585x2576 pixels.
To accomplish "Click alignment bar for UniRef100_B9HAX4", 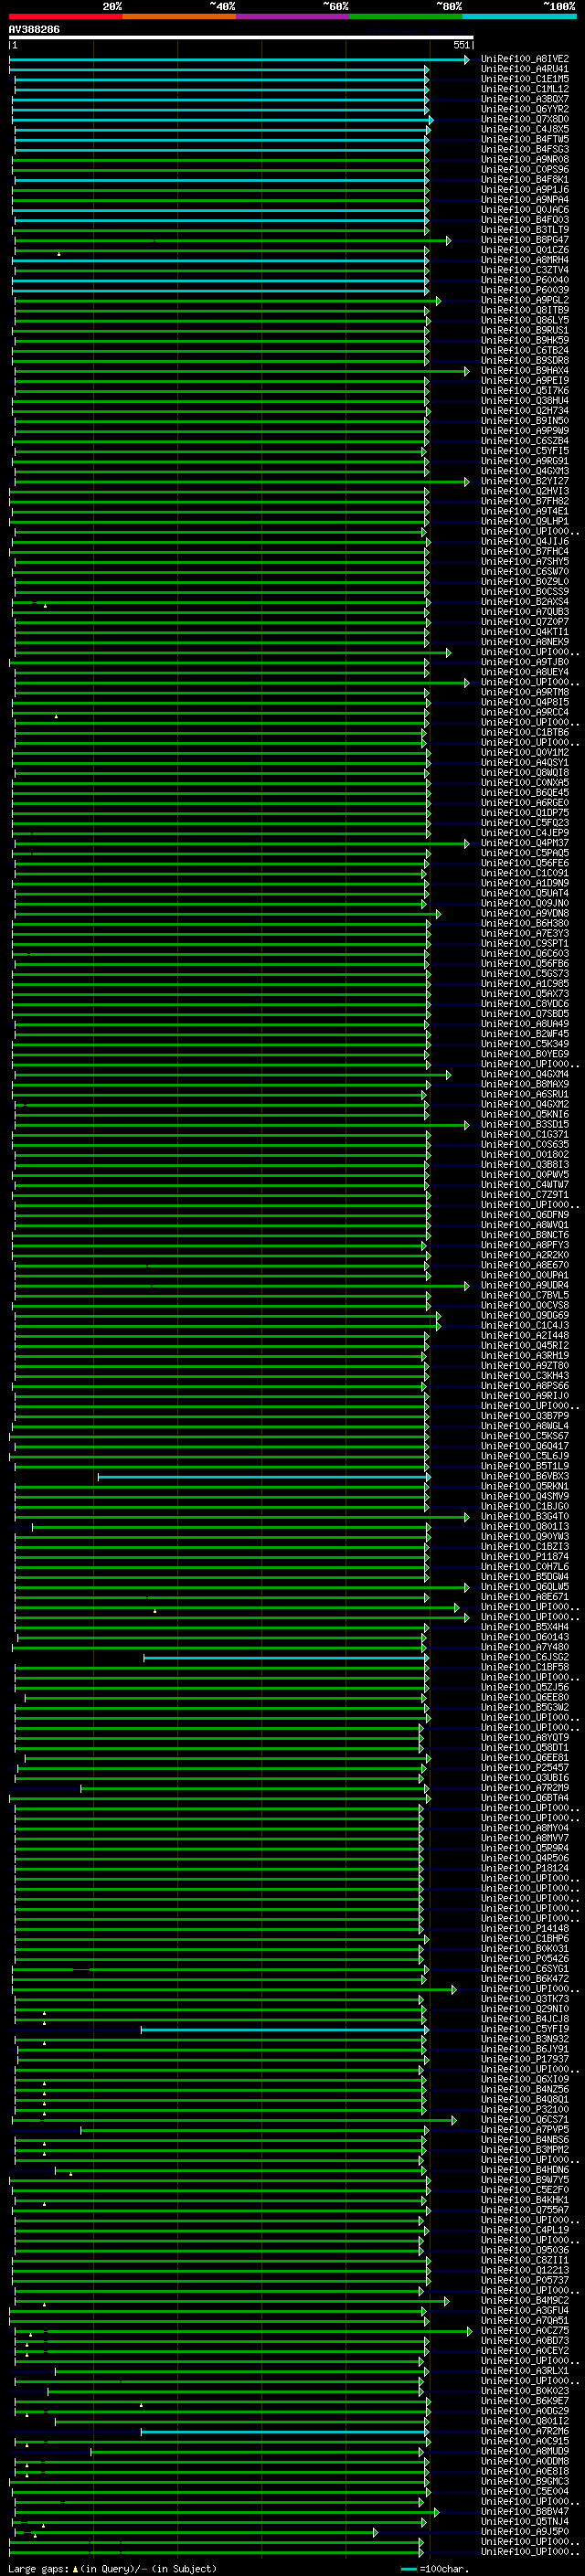I will 241,371.
